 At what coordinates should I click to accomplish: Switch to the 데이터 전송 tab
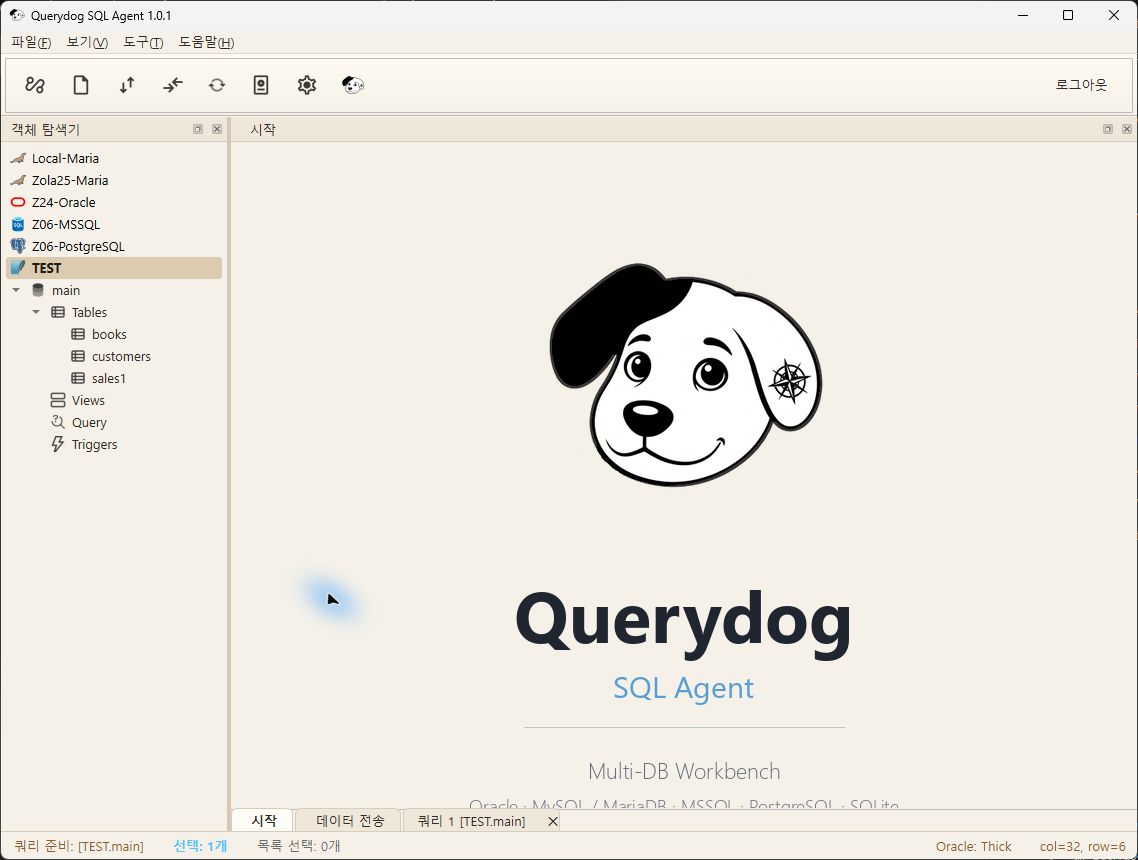pyautogui.click(x=350, y=821)
